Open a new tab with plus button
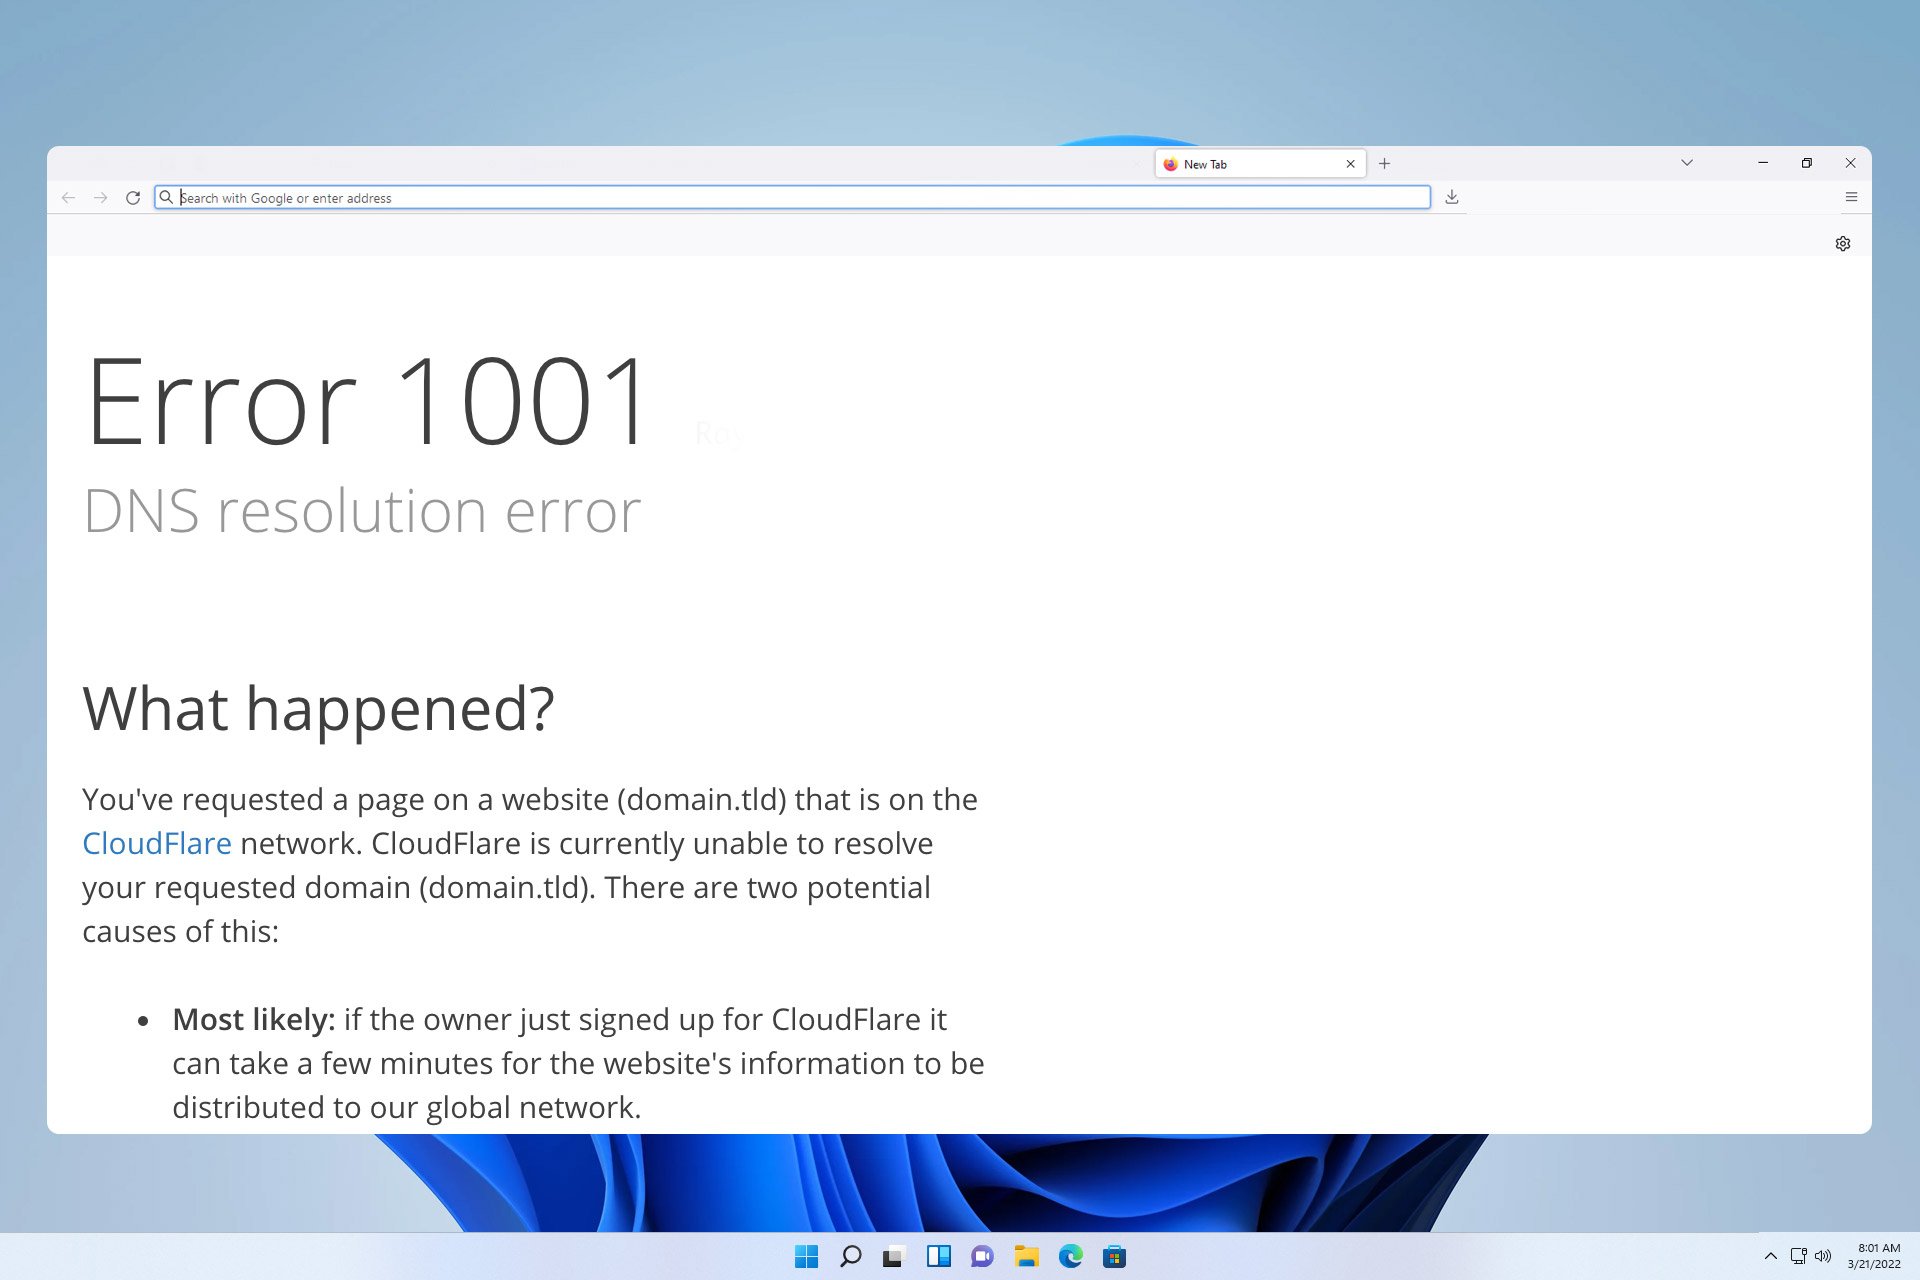 click(x=1385, y=164)
